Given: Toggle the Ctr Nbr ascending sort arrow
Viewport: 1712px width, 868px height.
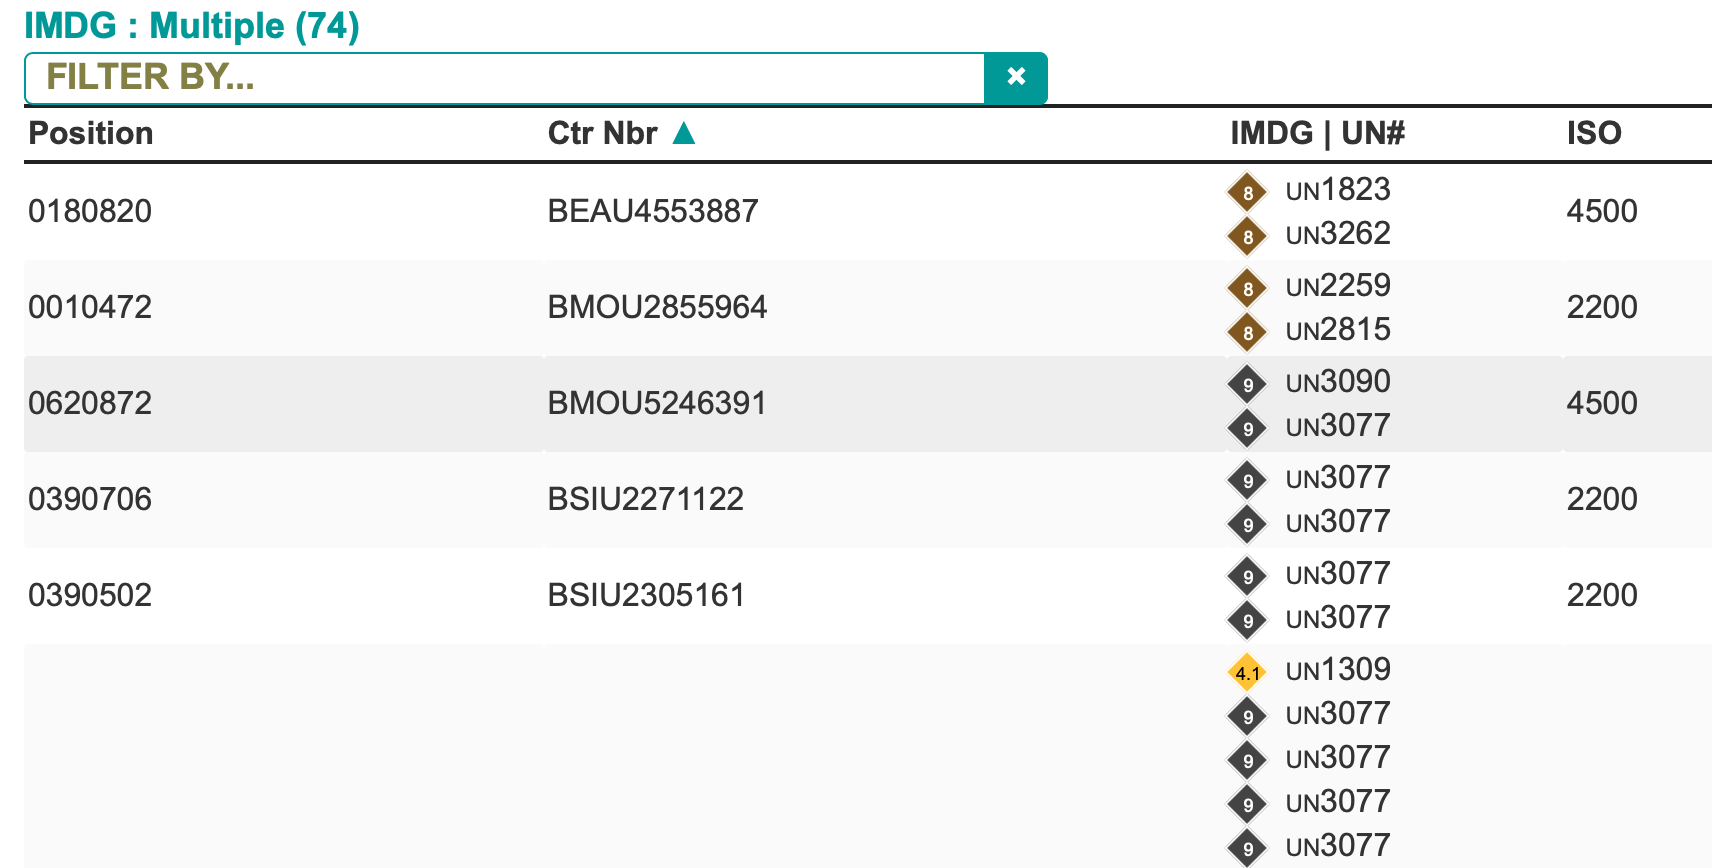Looking at the screenshot, I should click(684, 133).
